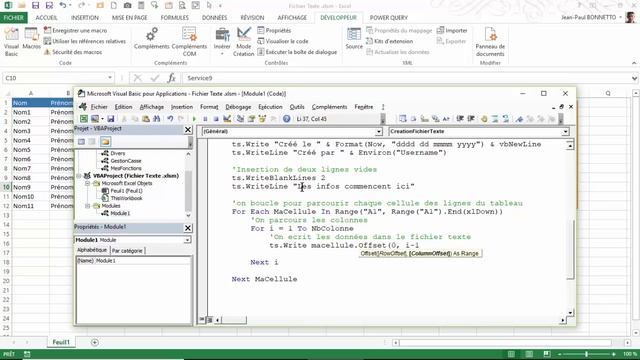Image resolution: width=640 pixels, height=360 pixels.
Task: Click Enregistrer une macro
Action: click(76, 31)
